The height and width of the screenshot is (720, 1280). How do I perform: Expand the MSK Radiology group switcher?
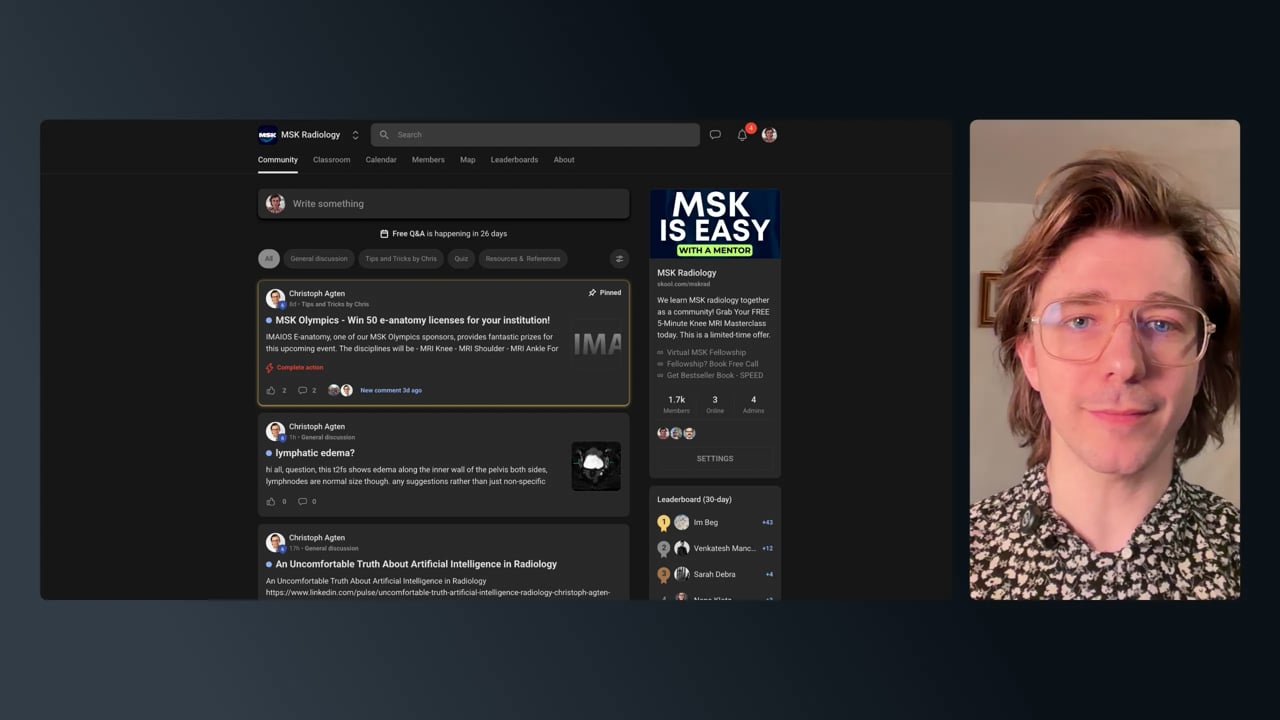(355, 135)
